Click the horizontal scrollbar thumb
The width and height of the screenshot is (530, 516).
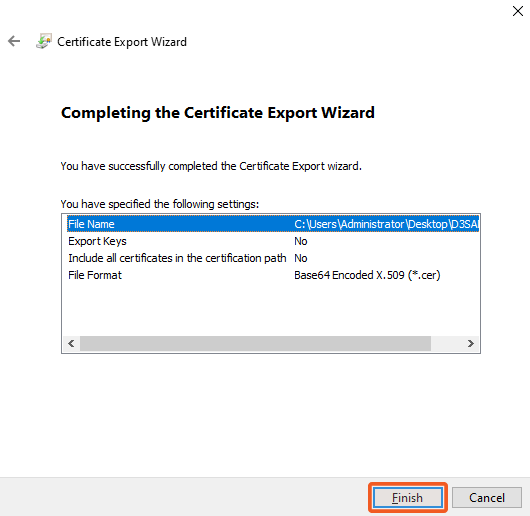pyautogui.click(x=255, y=344)
